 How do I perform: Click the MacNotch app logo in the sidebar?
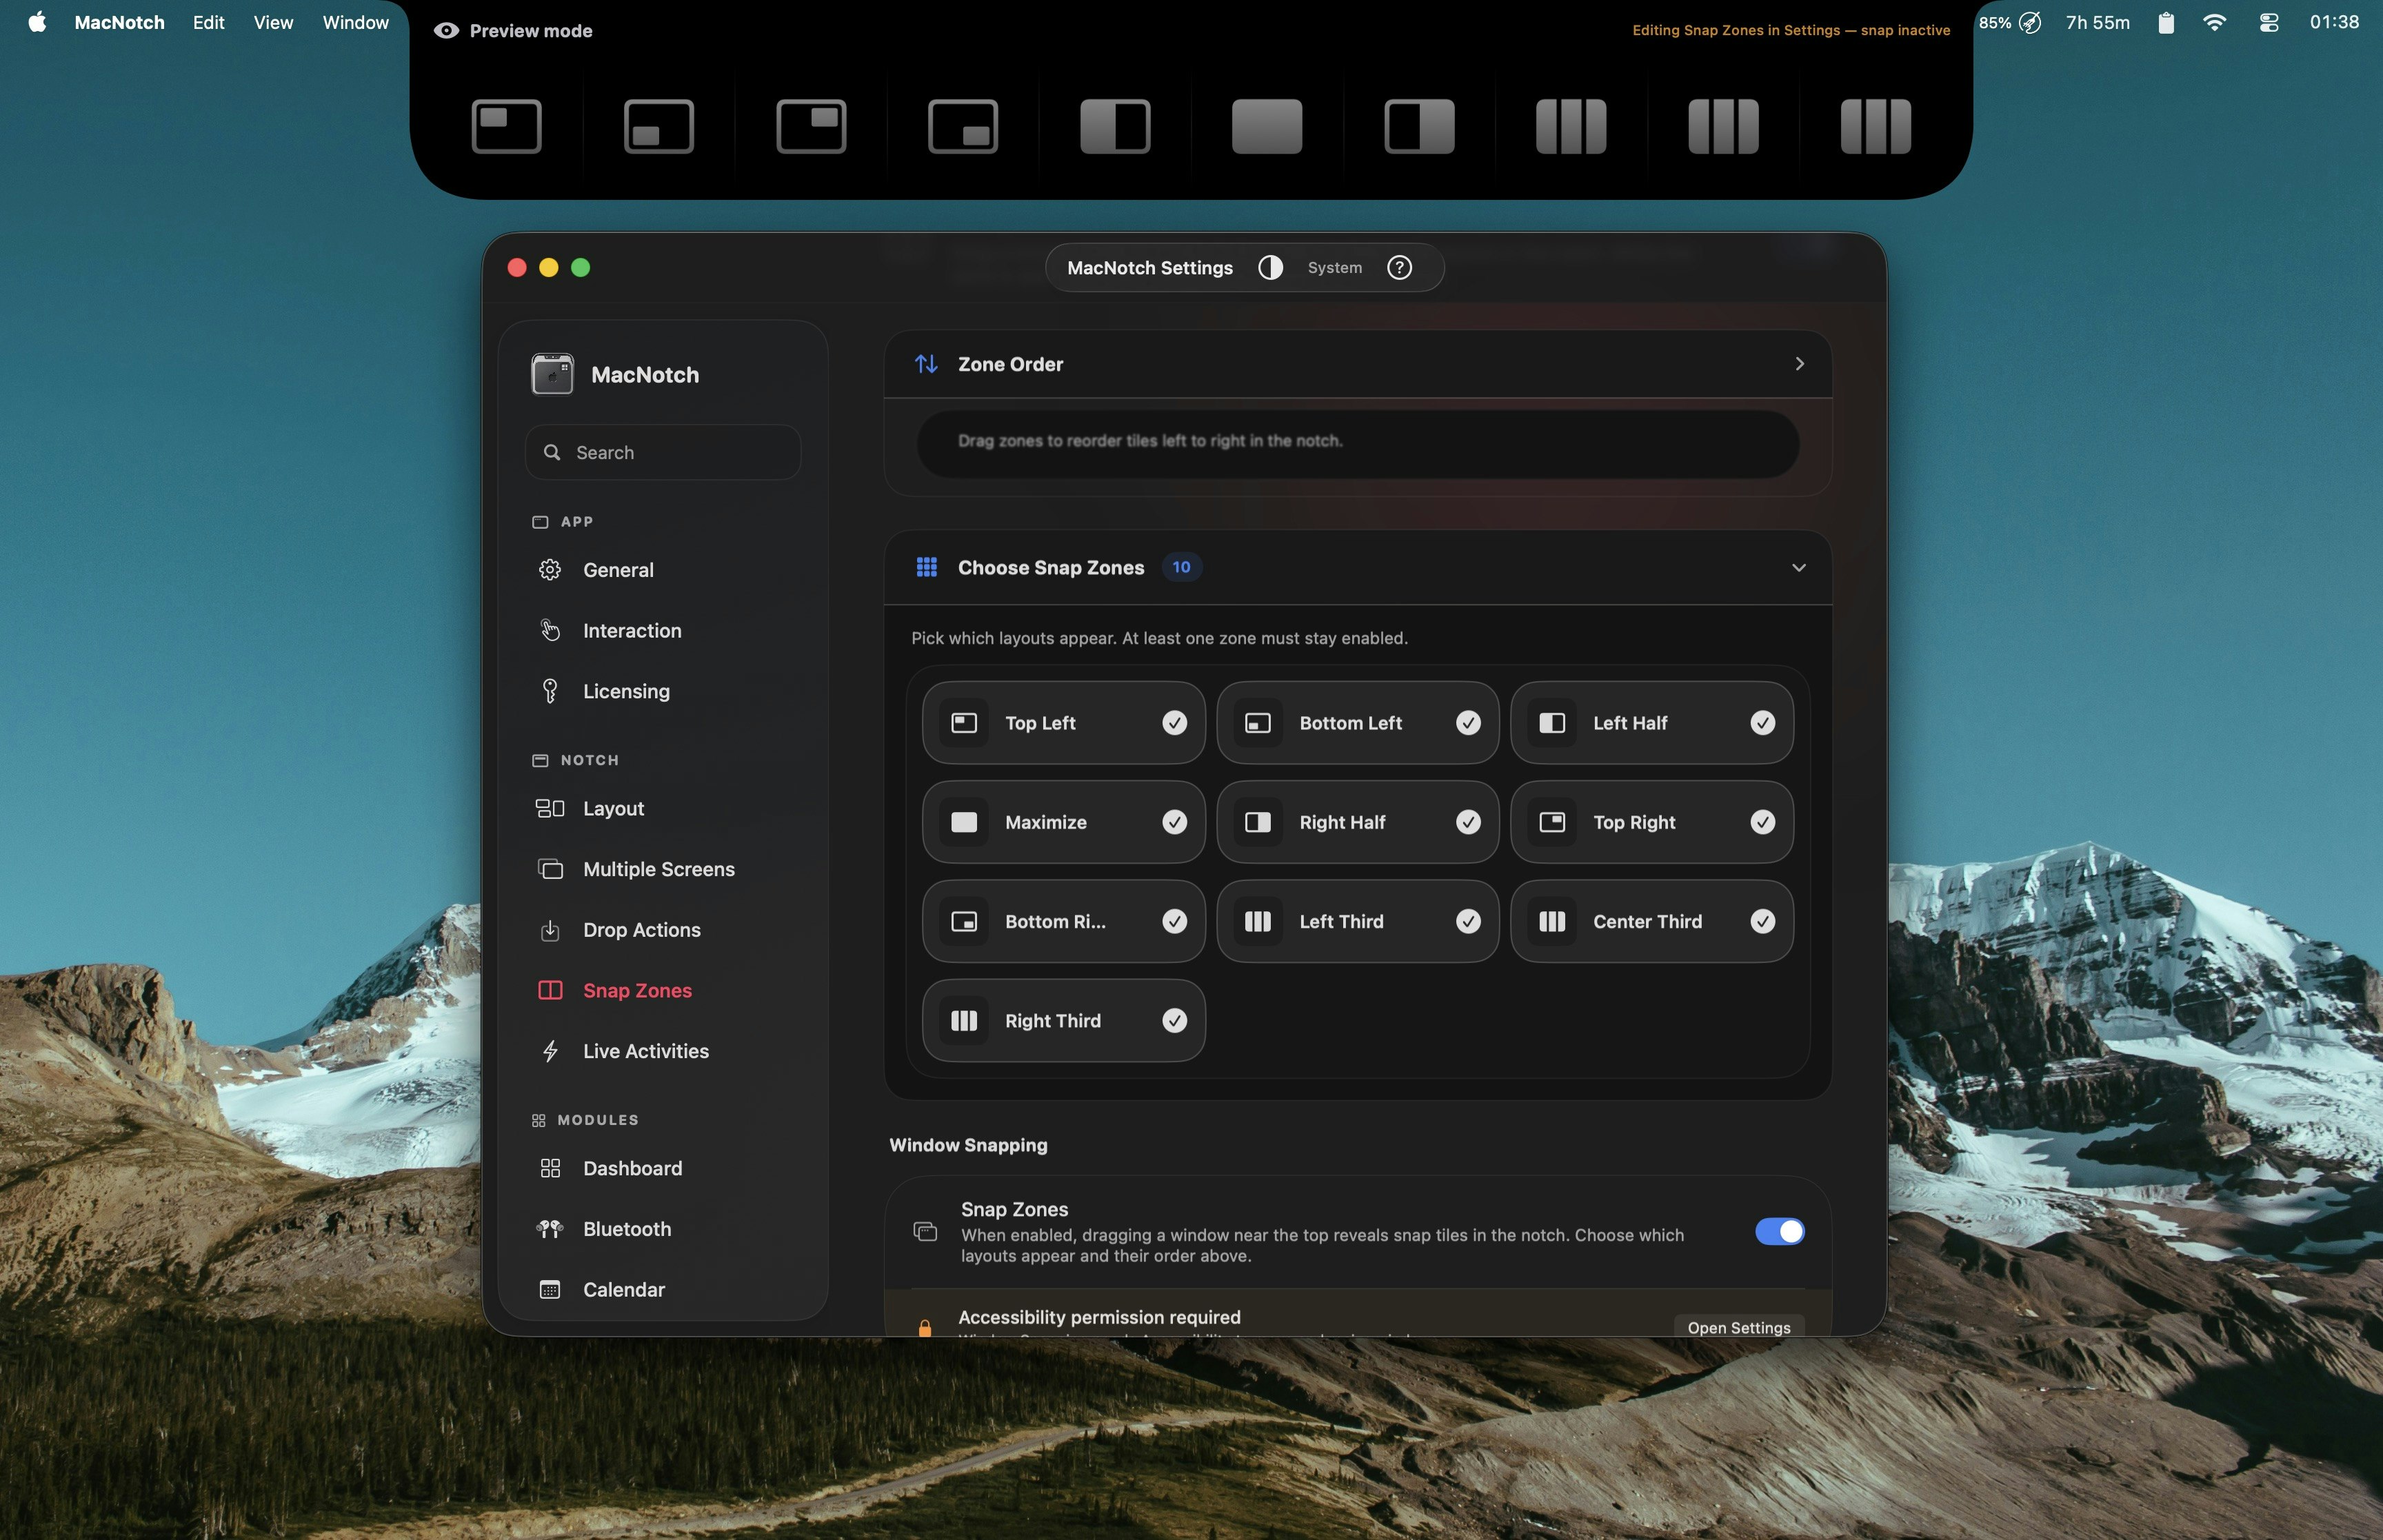point(552,374)
